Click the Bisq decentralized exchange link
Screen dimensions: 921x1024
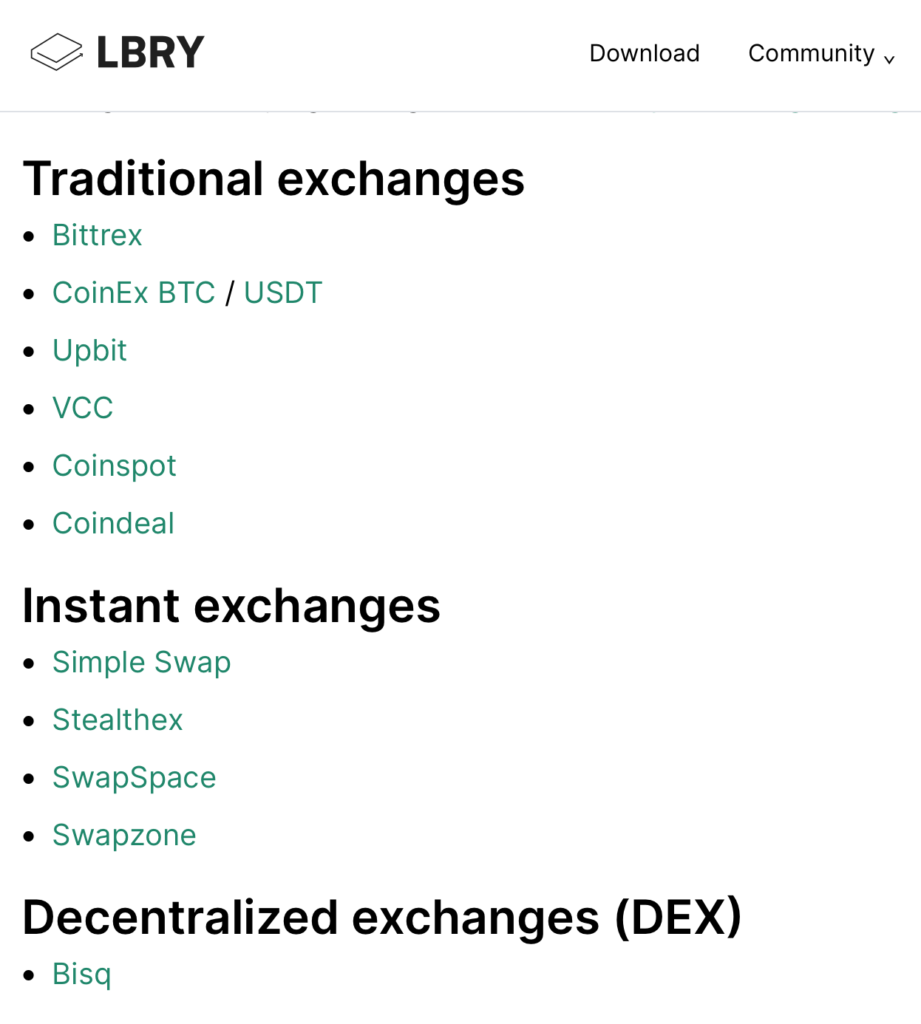point(81,974)
